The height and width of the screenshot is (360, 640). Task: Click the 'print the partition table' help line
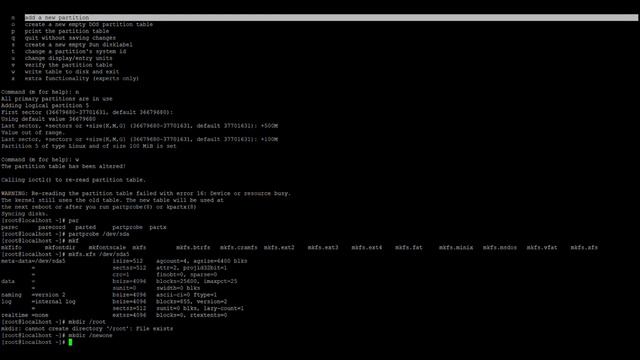pos(67,31)
